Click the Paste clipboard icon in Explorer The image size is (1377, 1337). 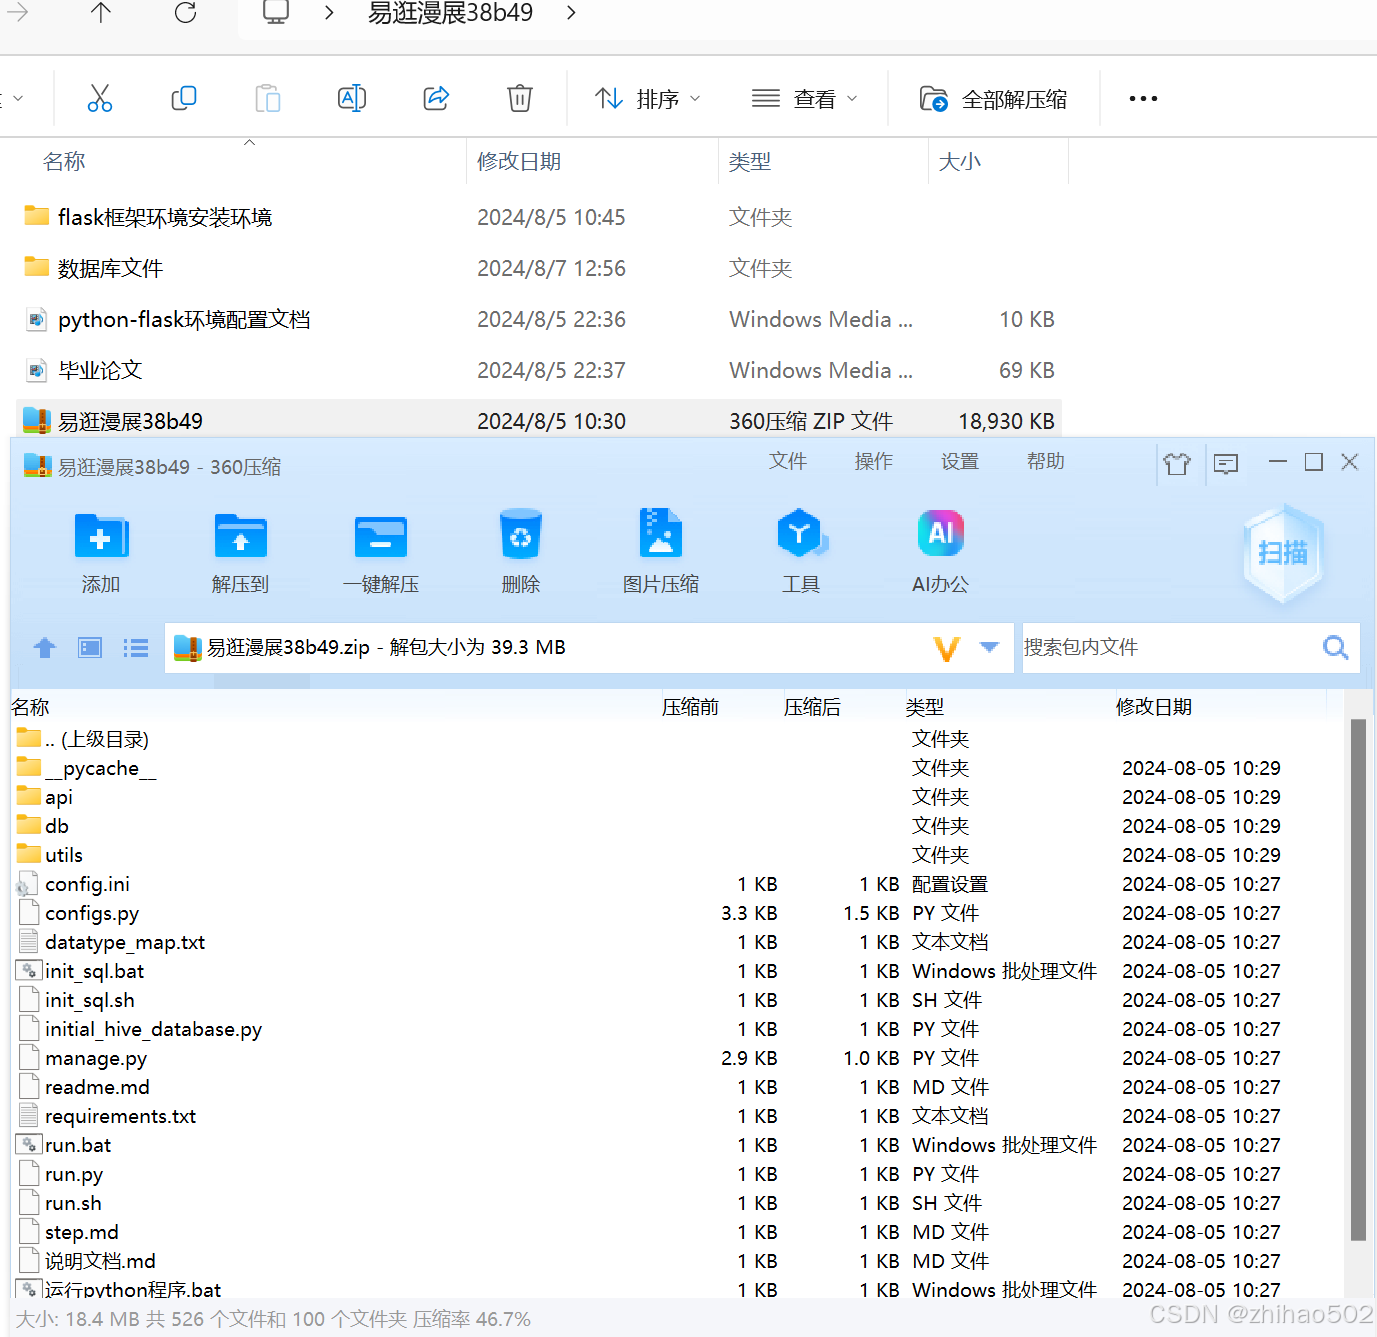point(268,98)
